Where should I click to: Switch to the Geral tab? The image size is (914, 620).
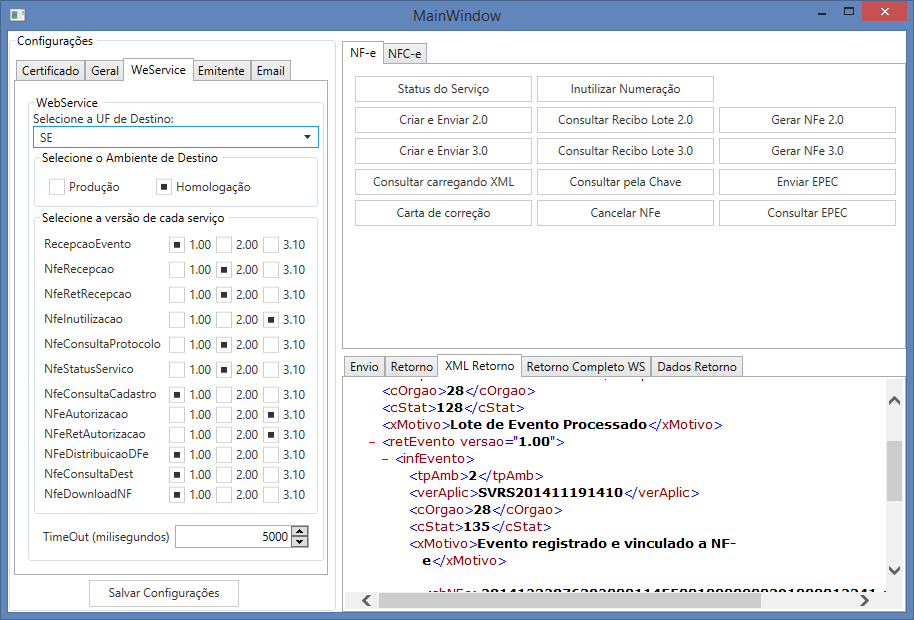105,71
